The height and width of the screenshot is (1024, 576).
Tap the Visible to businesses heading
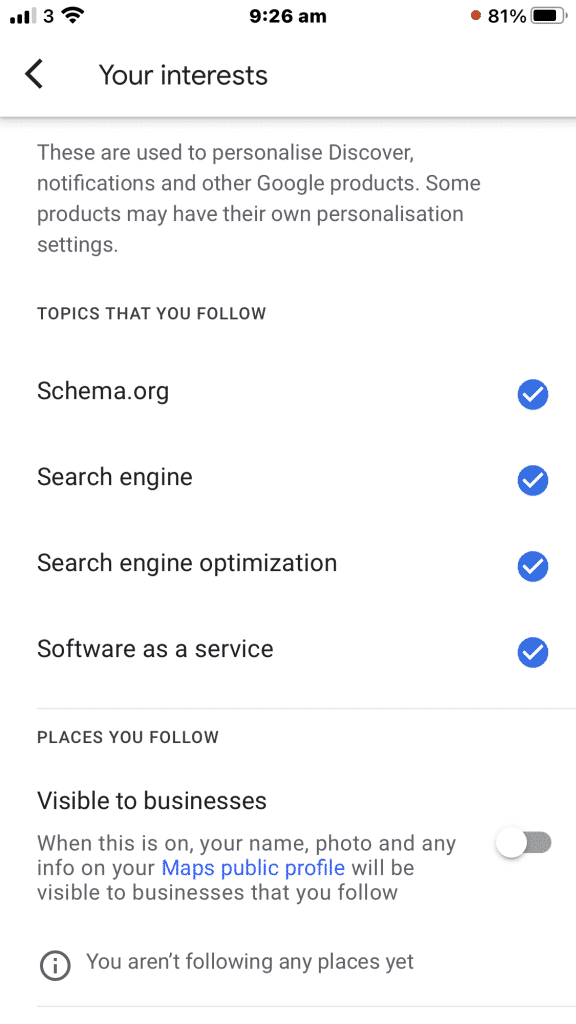point(152,801)
